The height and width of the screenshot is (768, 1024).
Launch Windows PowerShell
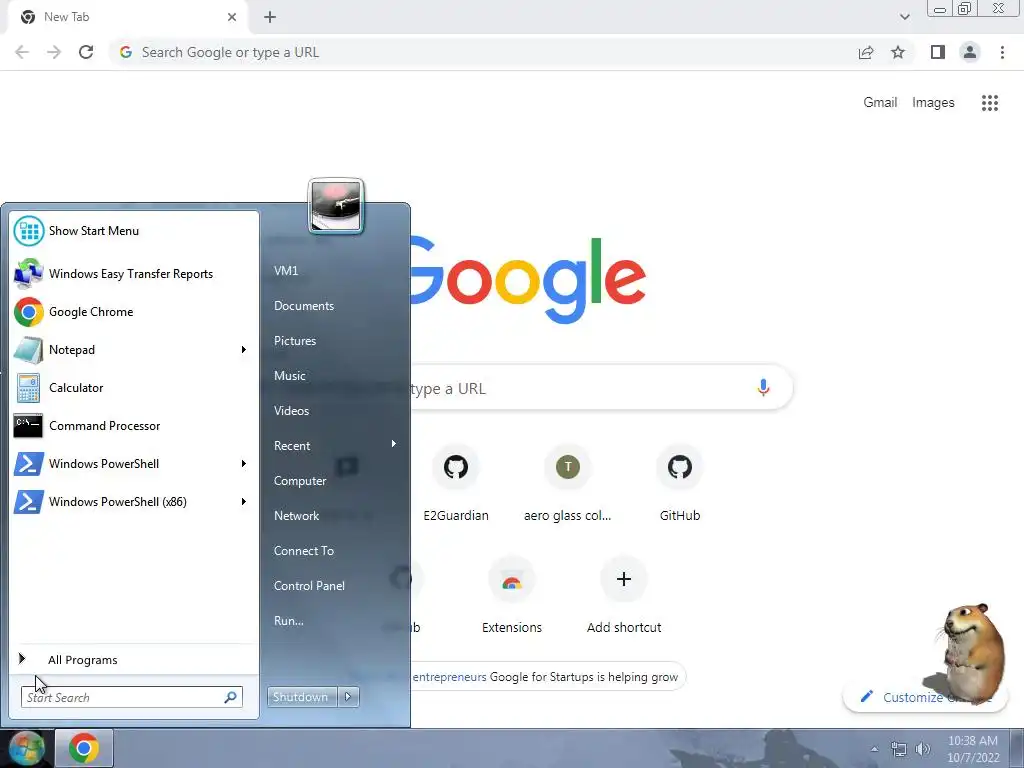point(124,463)
